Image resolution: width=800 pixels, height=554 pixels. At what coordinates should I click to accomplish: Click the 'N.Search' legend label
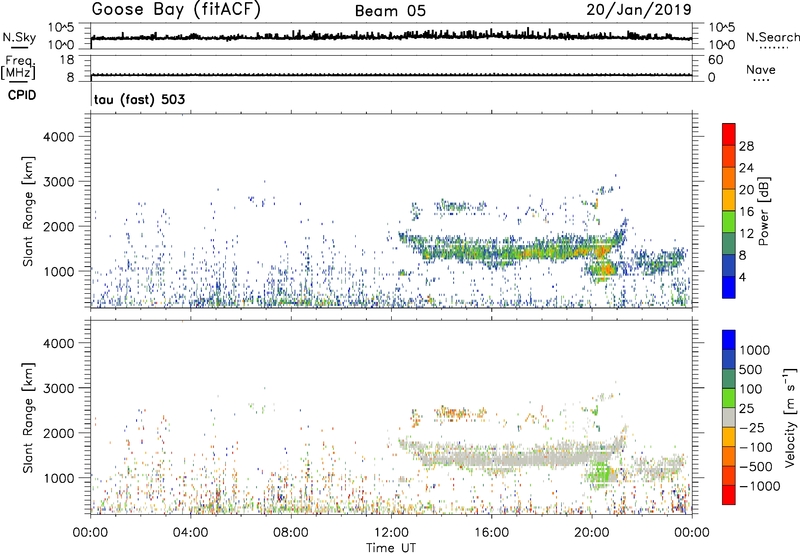coord(772,37)
